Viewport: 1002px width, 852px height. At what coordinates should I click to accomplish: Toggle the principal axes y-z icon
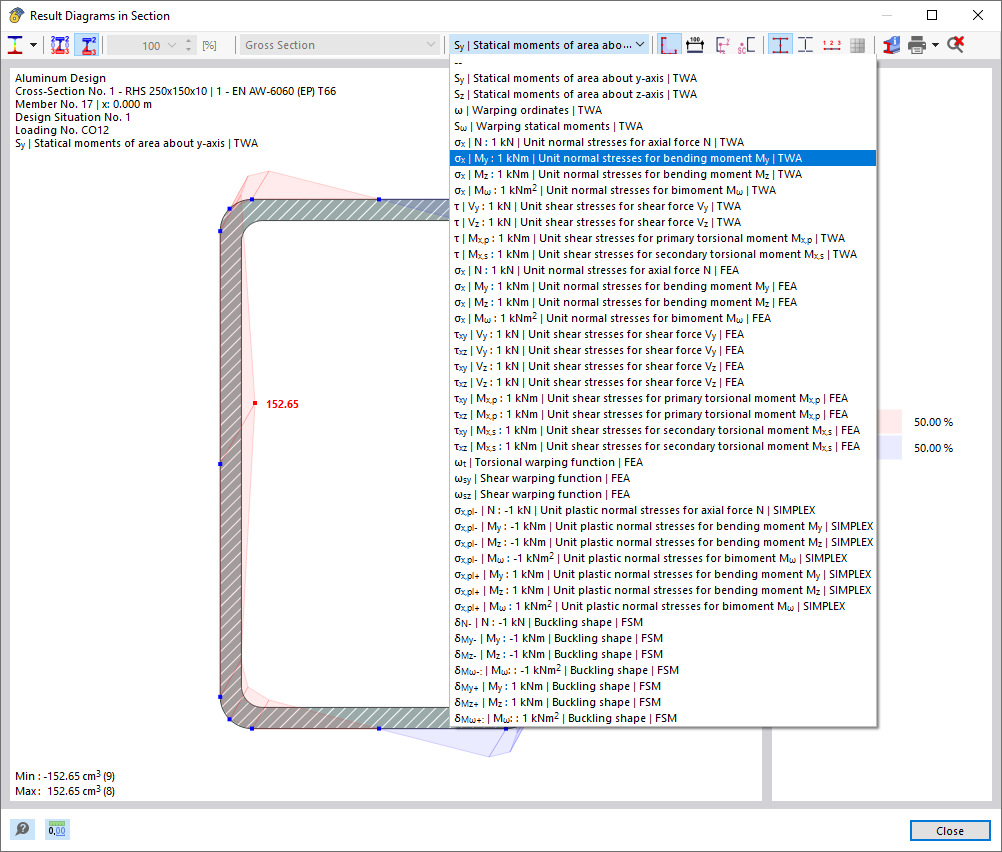722,45
